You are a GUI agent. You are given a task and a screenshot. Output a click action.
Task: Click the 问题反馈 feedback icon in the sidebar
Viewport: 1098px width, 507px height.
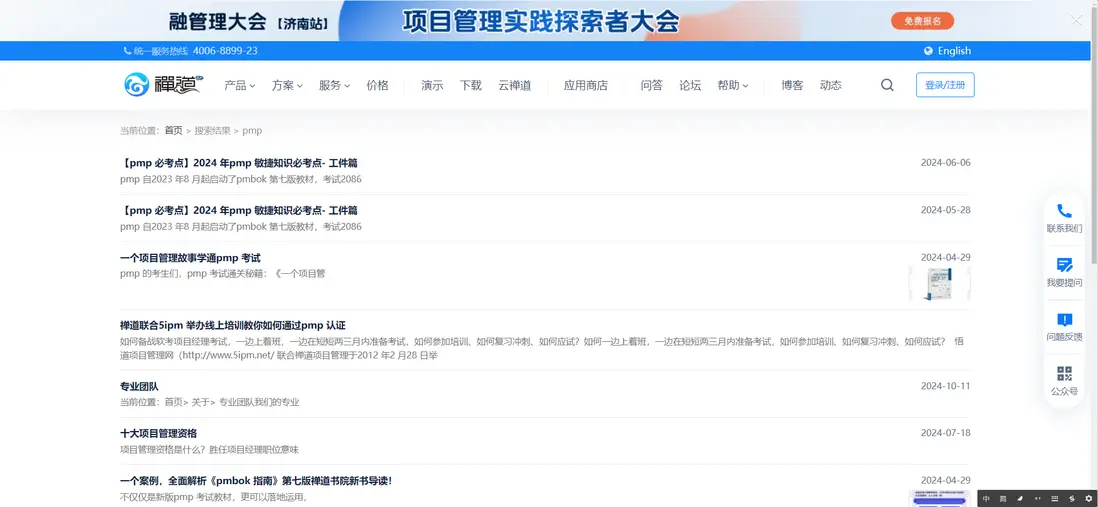point(1064,320)
